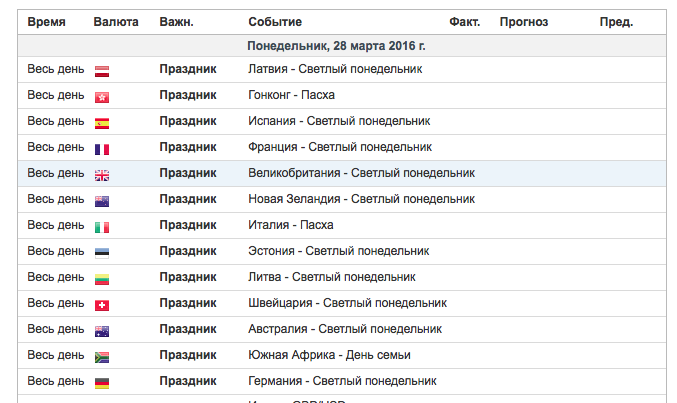Click the South Africa flag icon
This screenshot has height=403, width=677.
click(x=102, y=357)
